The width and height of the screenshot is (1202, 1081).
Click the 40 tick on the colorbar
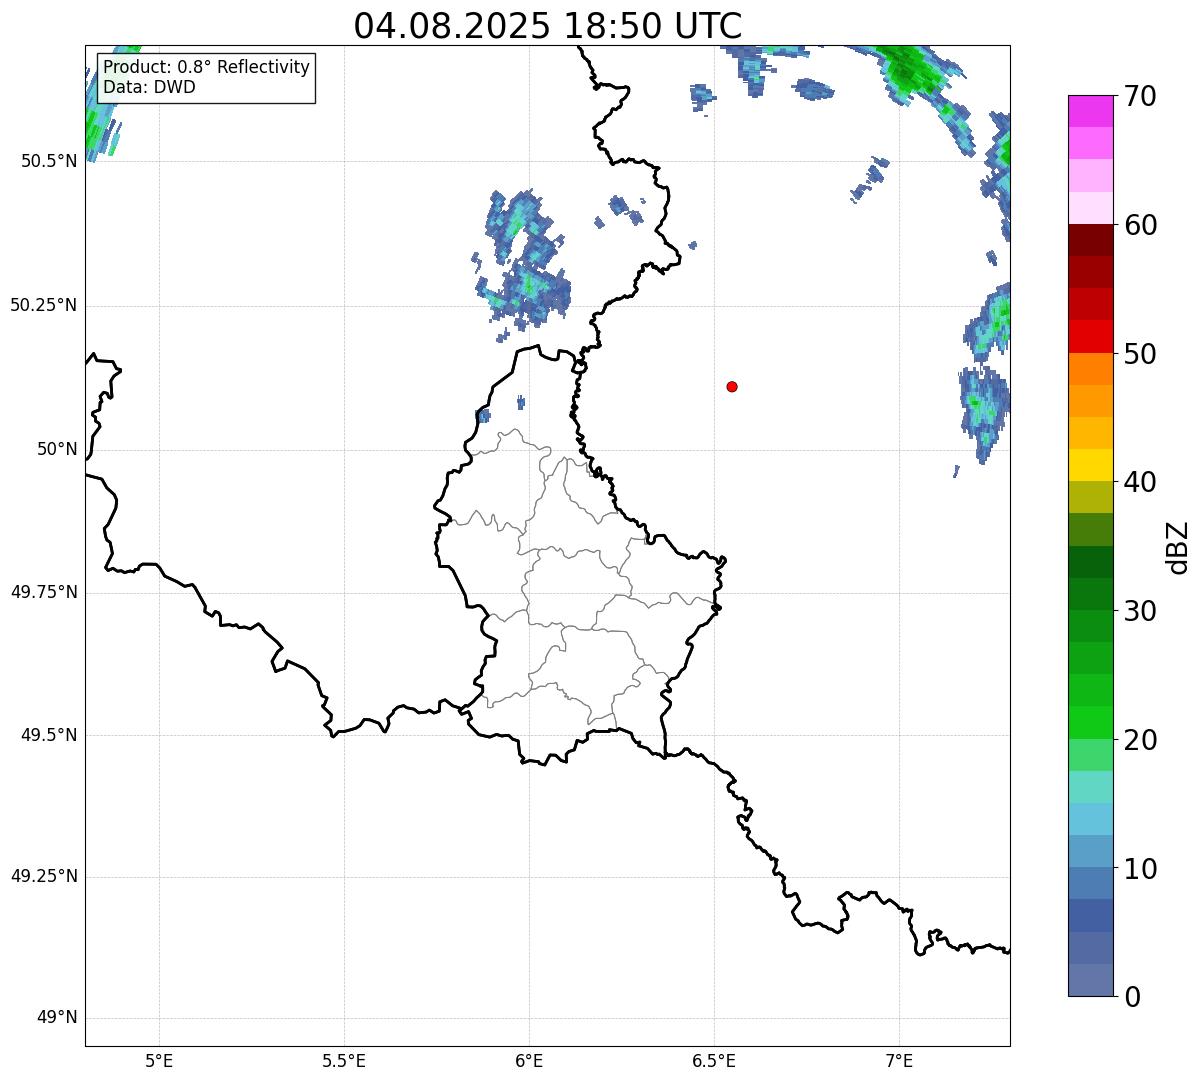[x=1140, y=482]
